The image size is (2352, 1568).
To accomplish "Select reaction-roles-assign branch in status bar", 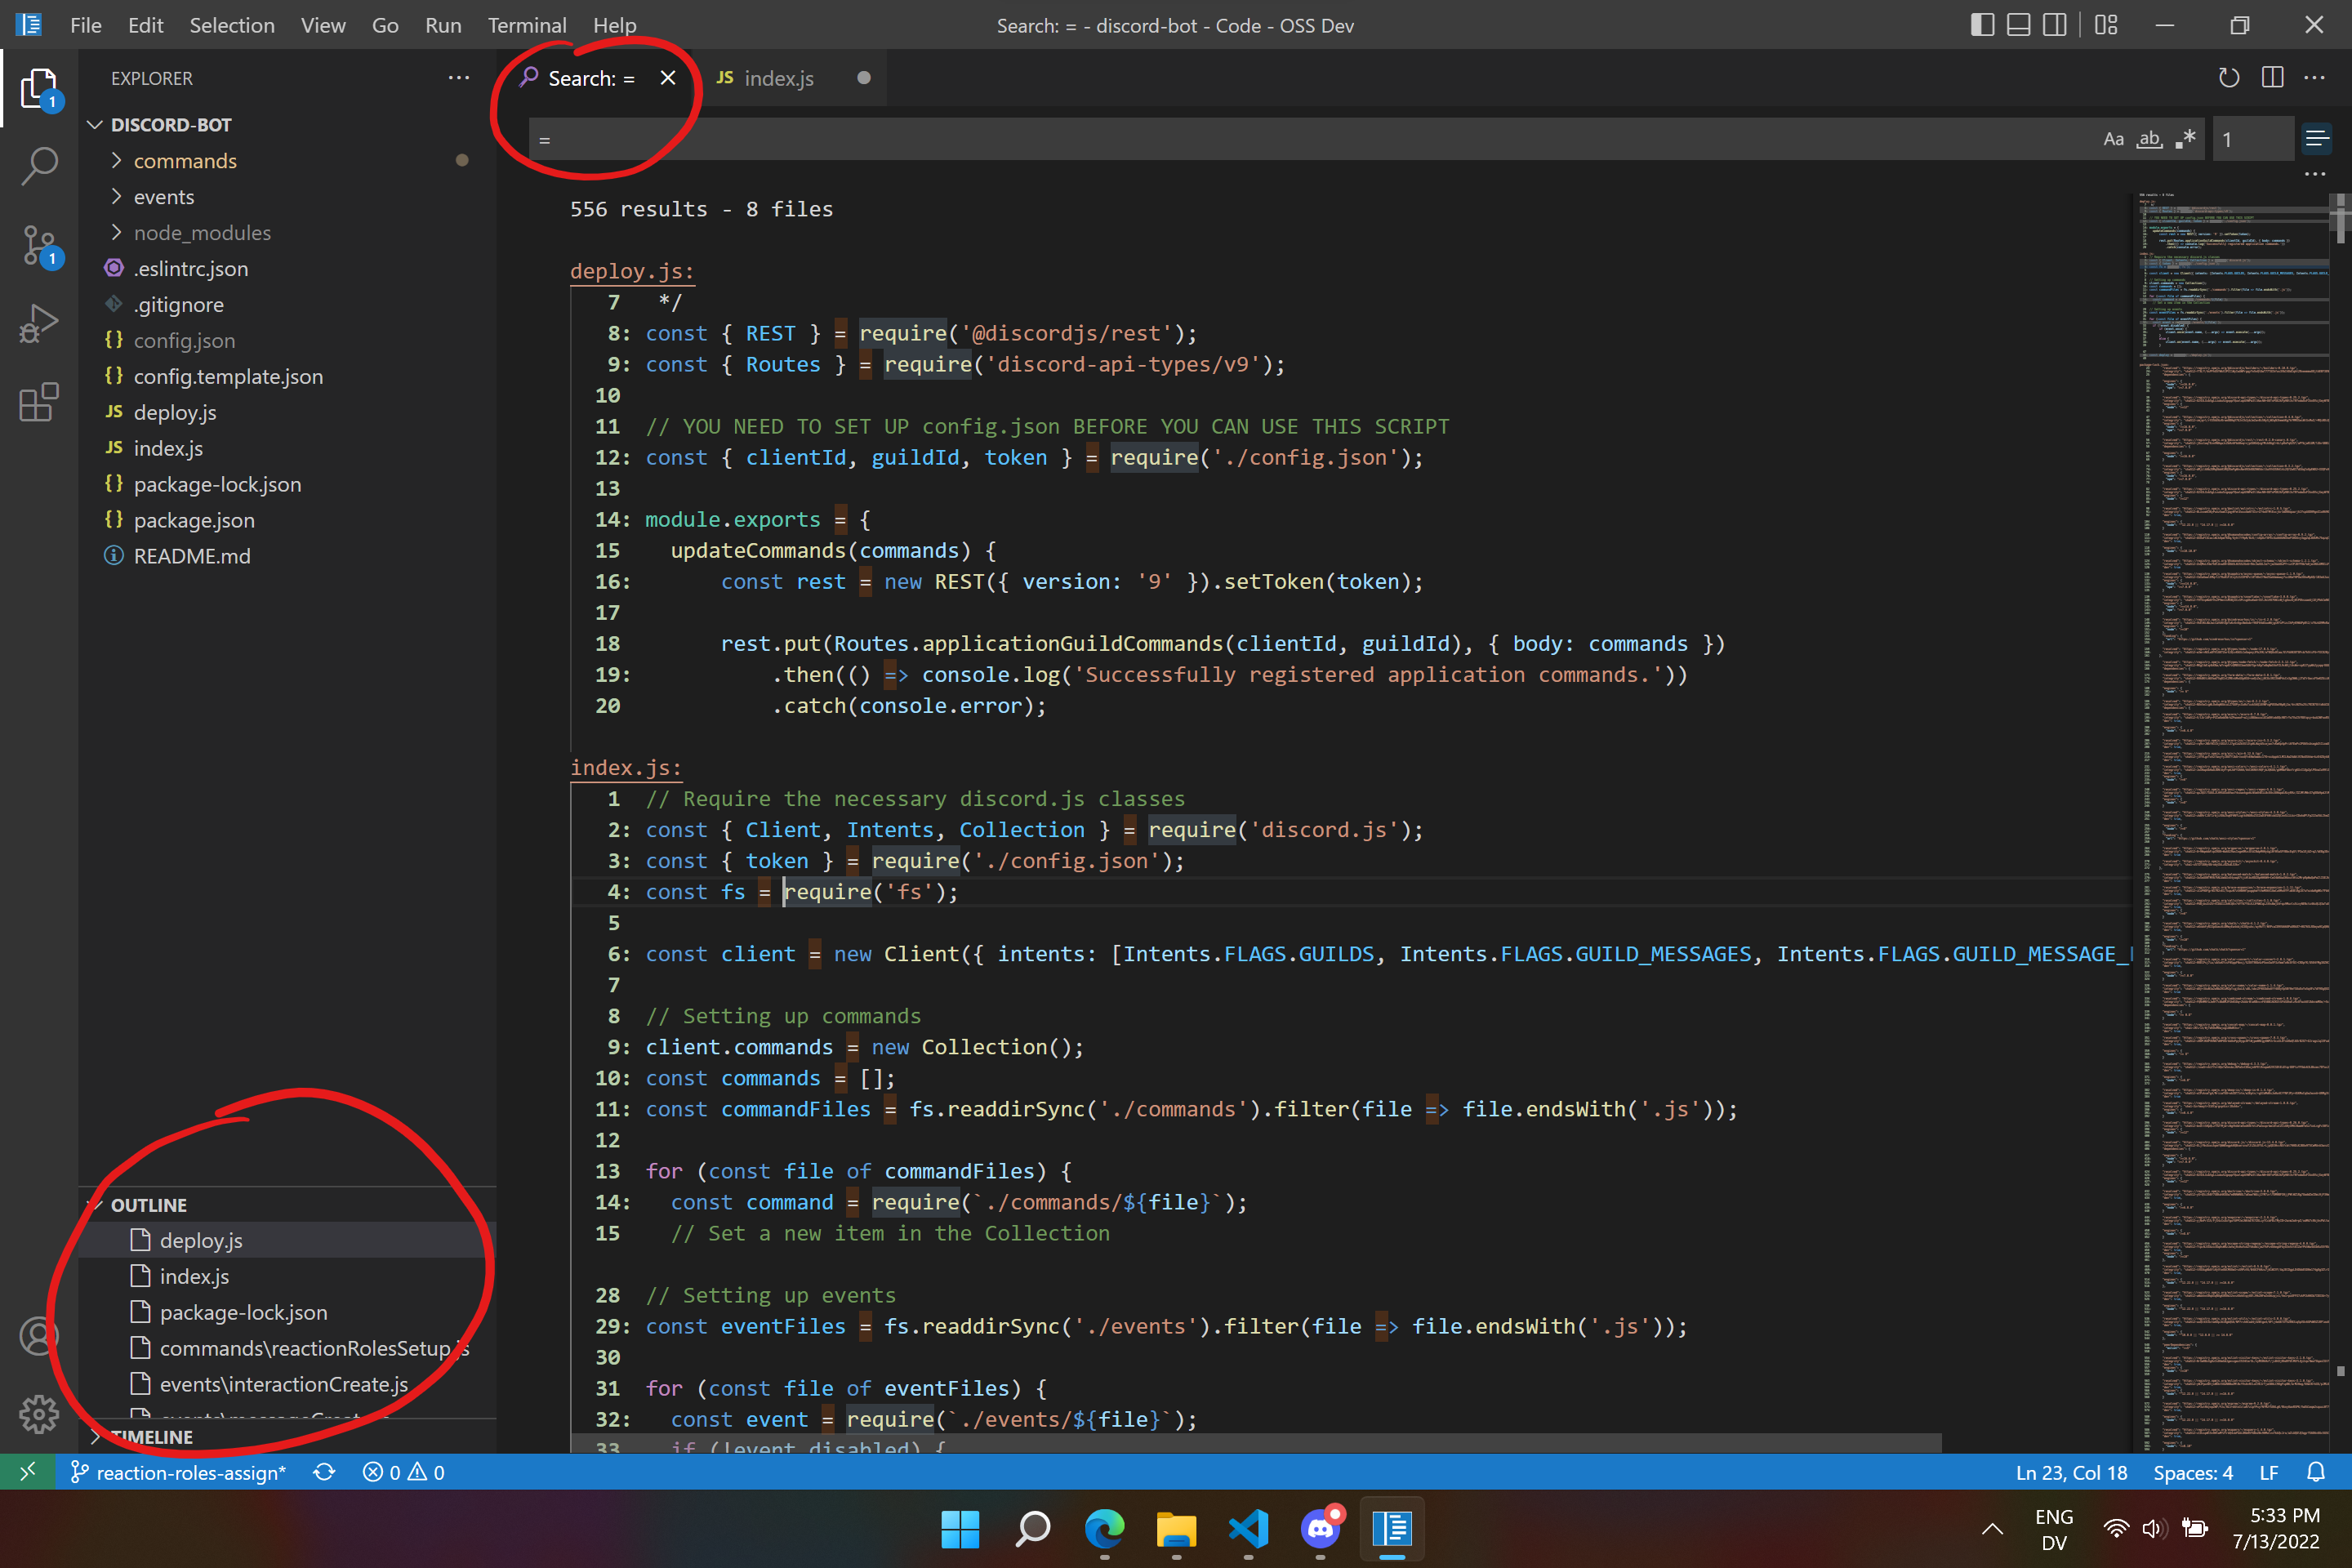I will pos(180,1472).
